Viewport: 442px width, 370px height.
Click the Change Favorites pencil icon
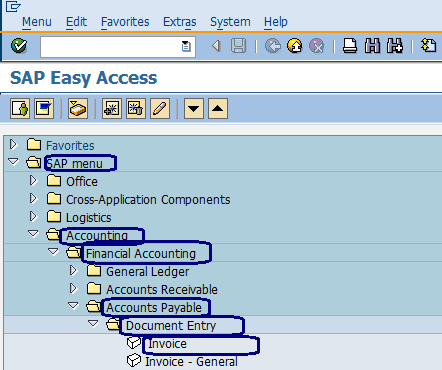(x=160, y=108)
